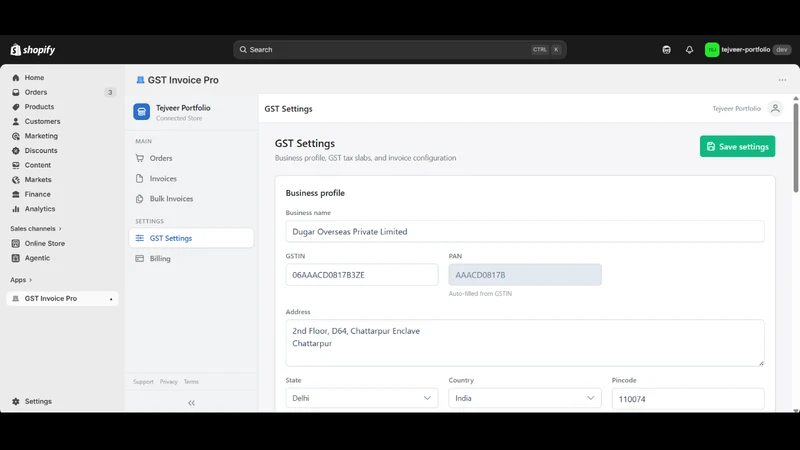Open the Privacy link
Viewport: 800px width, 450px height.
pyautogui.click(x=168, y=382)
